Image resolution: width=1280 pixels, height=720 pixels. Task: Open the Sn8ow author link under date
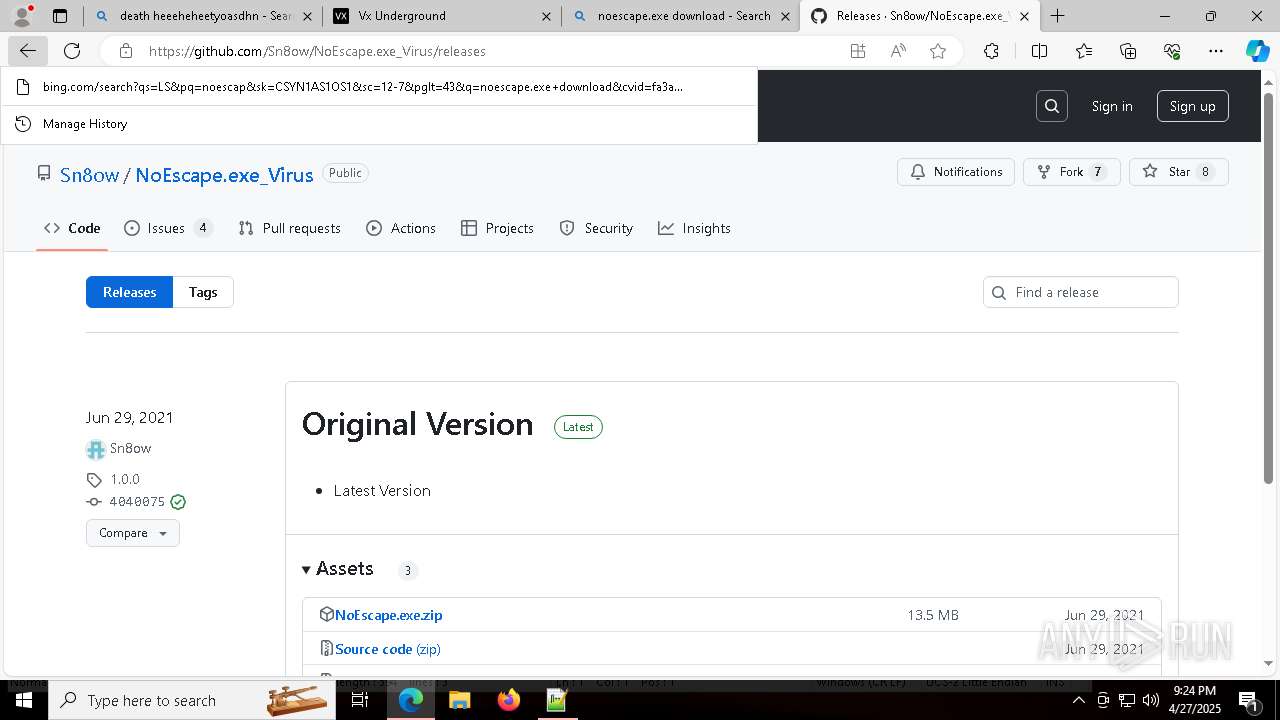[x=130, y=449]
